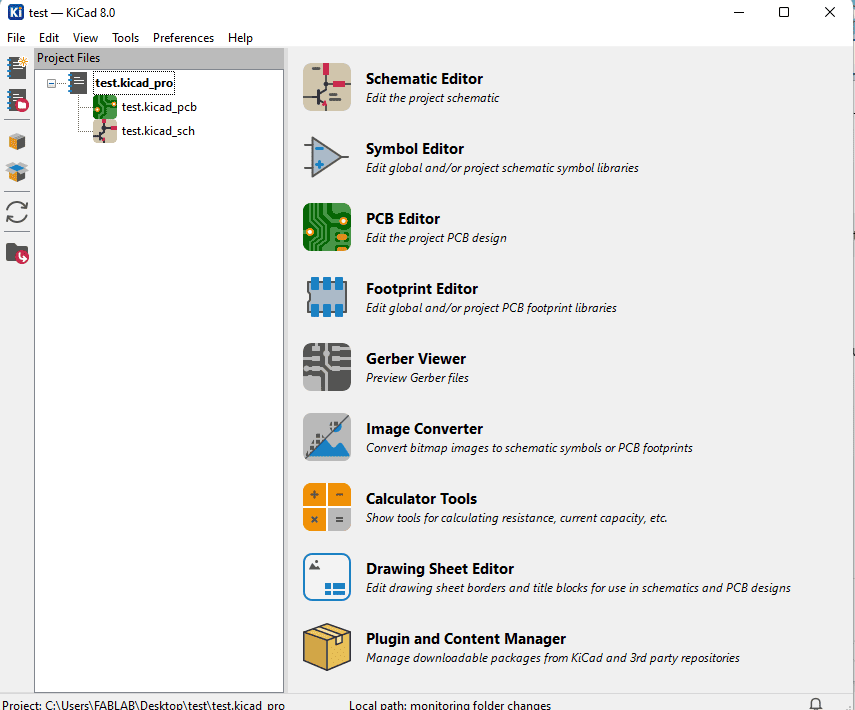Click the Refresh project tree icon
Viewport: 855px width, 710px height.
[17, 212]
